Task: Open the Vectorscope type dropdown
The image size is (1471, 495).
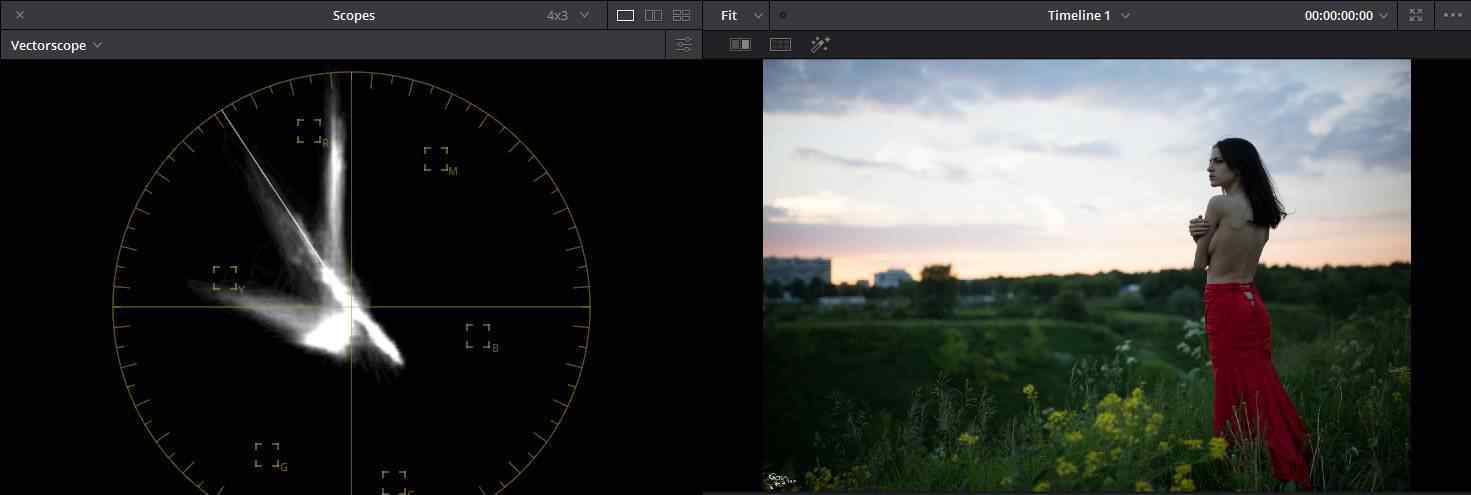Action: point(56,45)
